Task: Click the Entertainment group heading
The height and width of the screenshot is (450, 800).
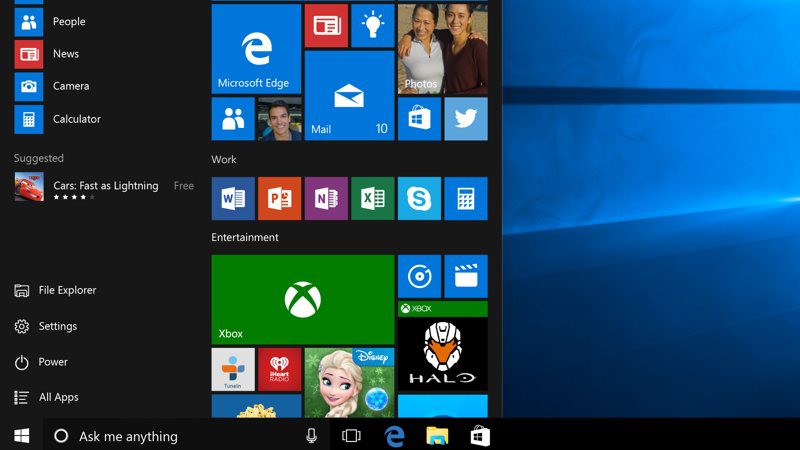Action: point(245,237)
